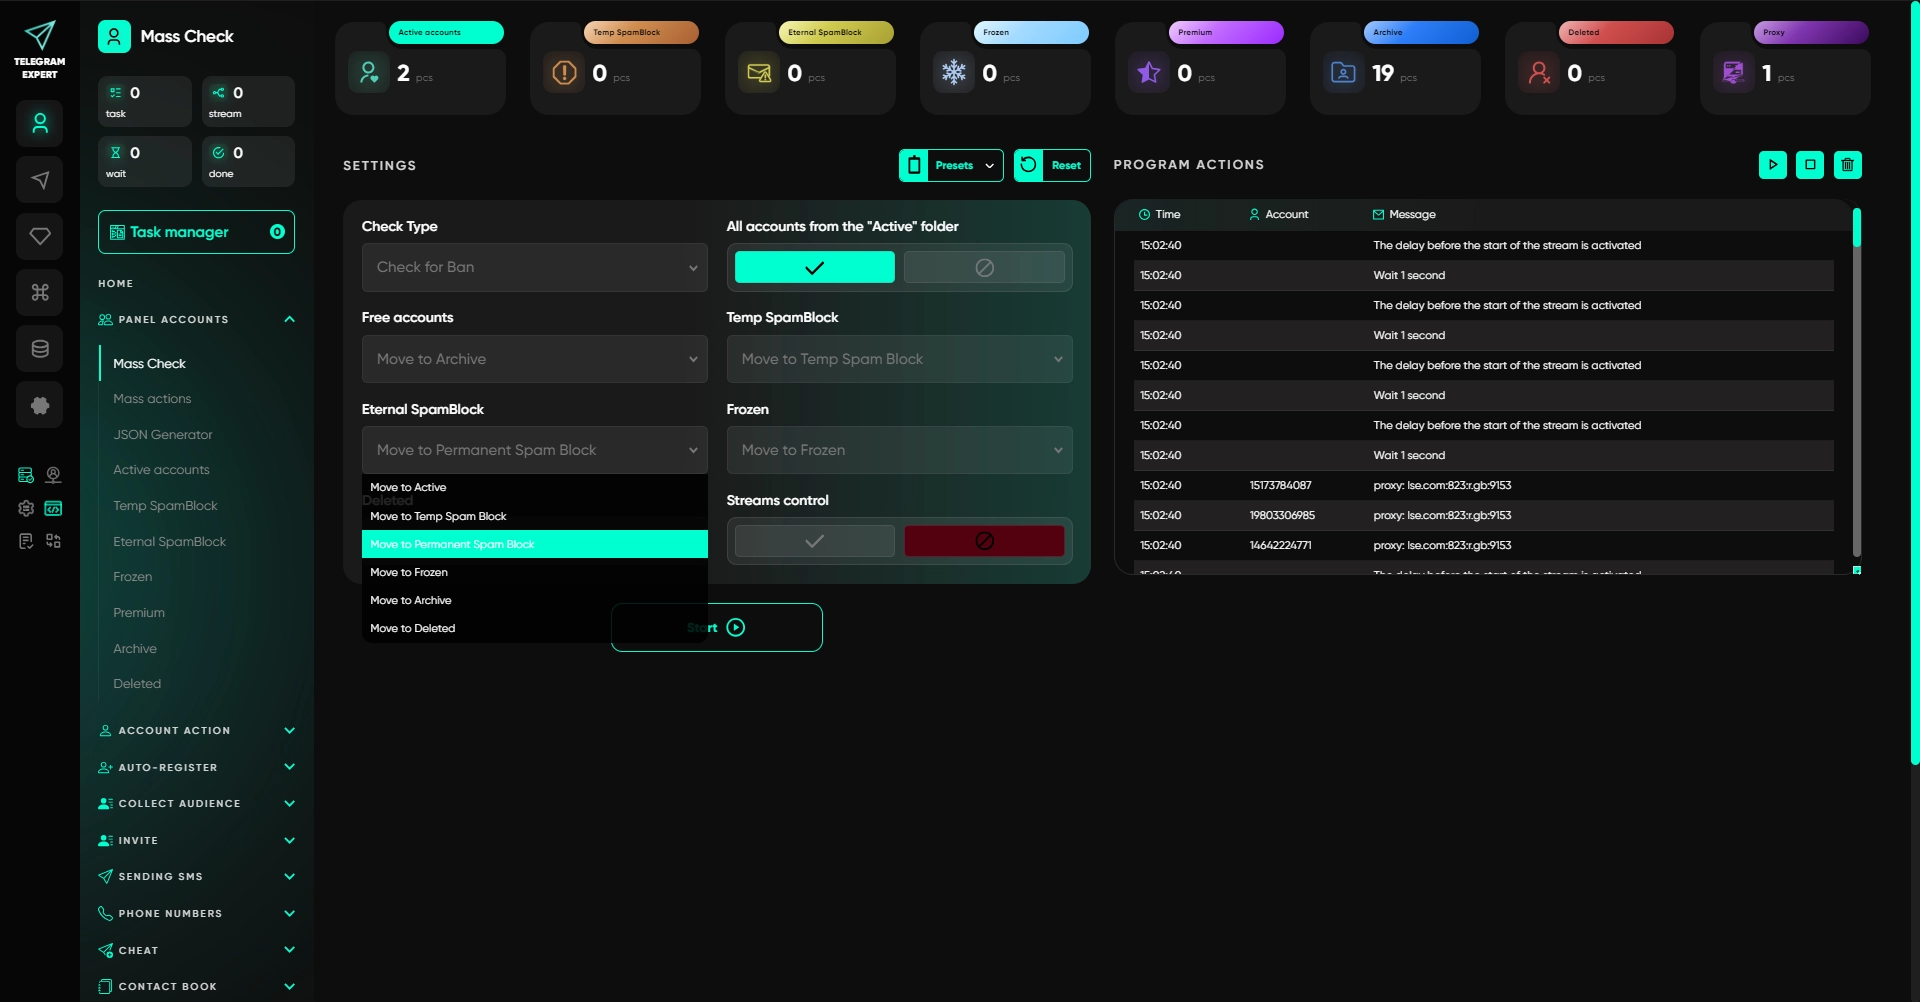
Task: Click the play icon in Program Actions
Action: click(x=1772, y=165)
